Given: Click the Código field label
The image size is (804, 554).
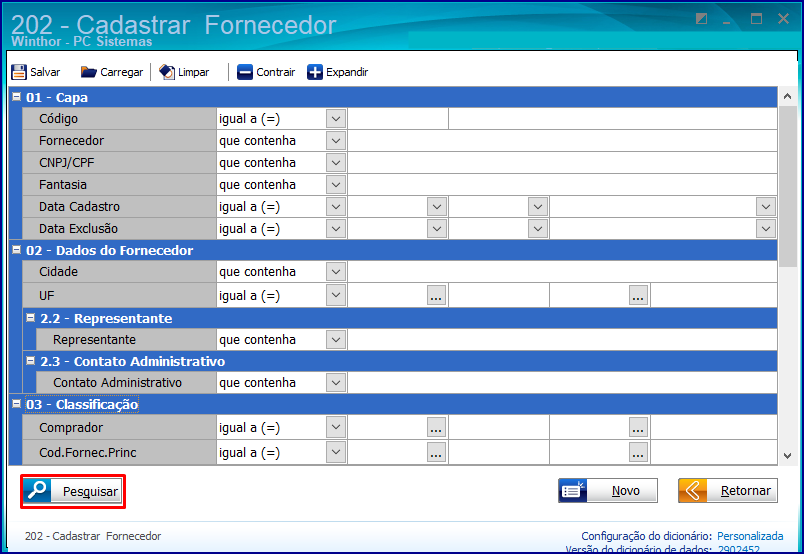Looking at the screenshot, I should pyautogui.click(x=58, y=119).
